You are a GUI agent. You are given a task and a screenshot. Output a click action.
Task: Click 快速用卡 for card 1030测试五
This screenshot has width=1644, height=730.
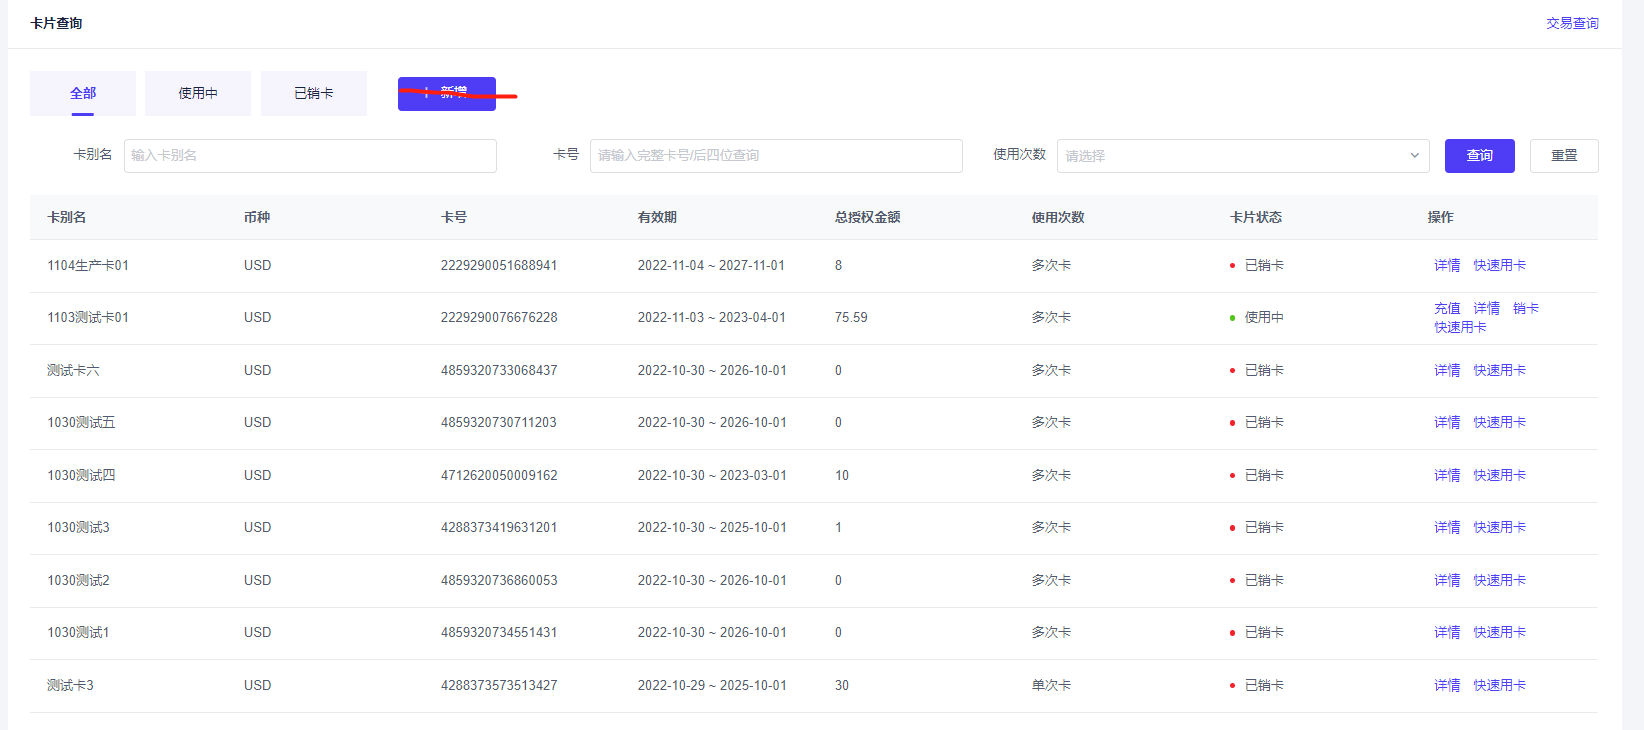1499,422
